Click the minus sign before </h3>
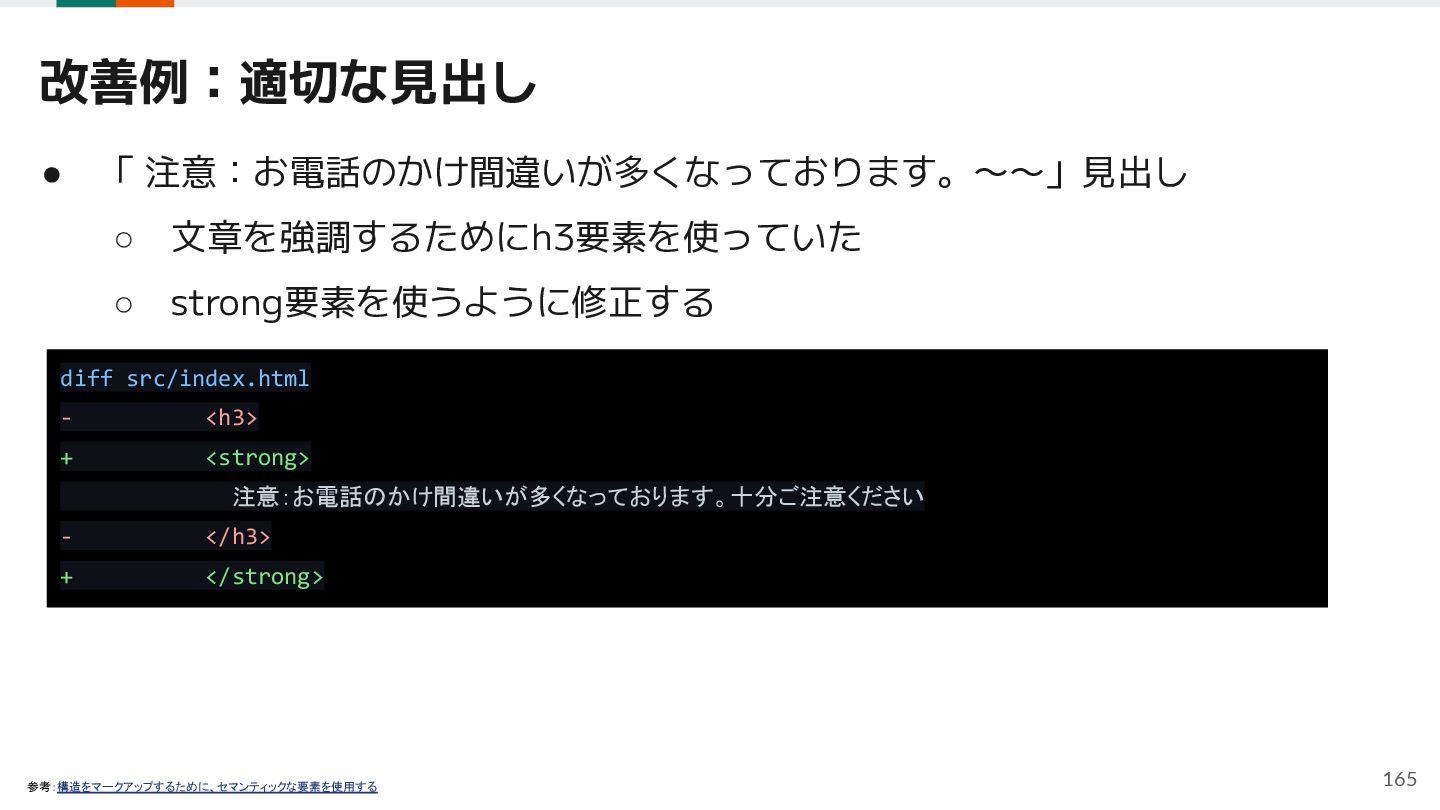Screen dimensions: 1440x810 tap(67, 537)
